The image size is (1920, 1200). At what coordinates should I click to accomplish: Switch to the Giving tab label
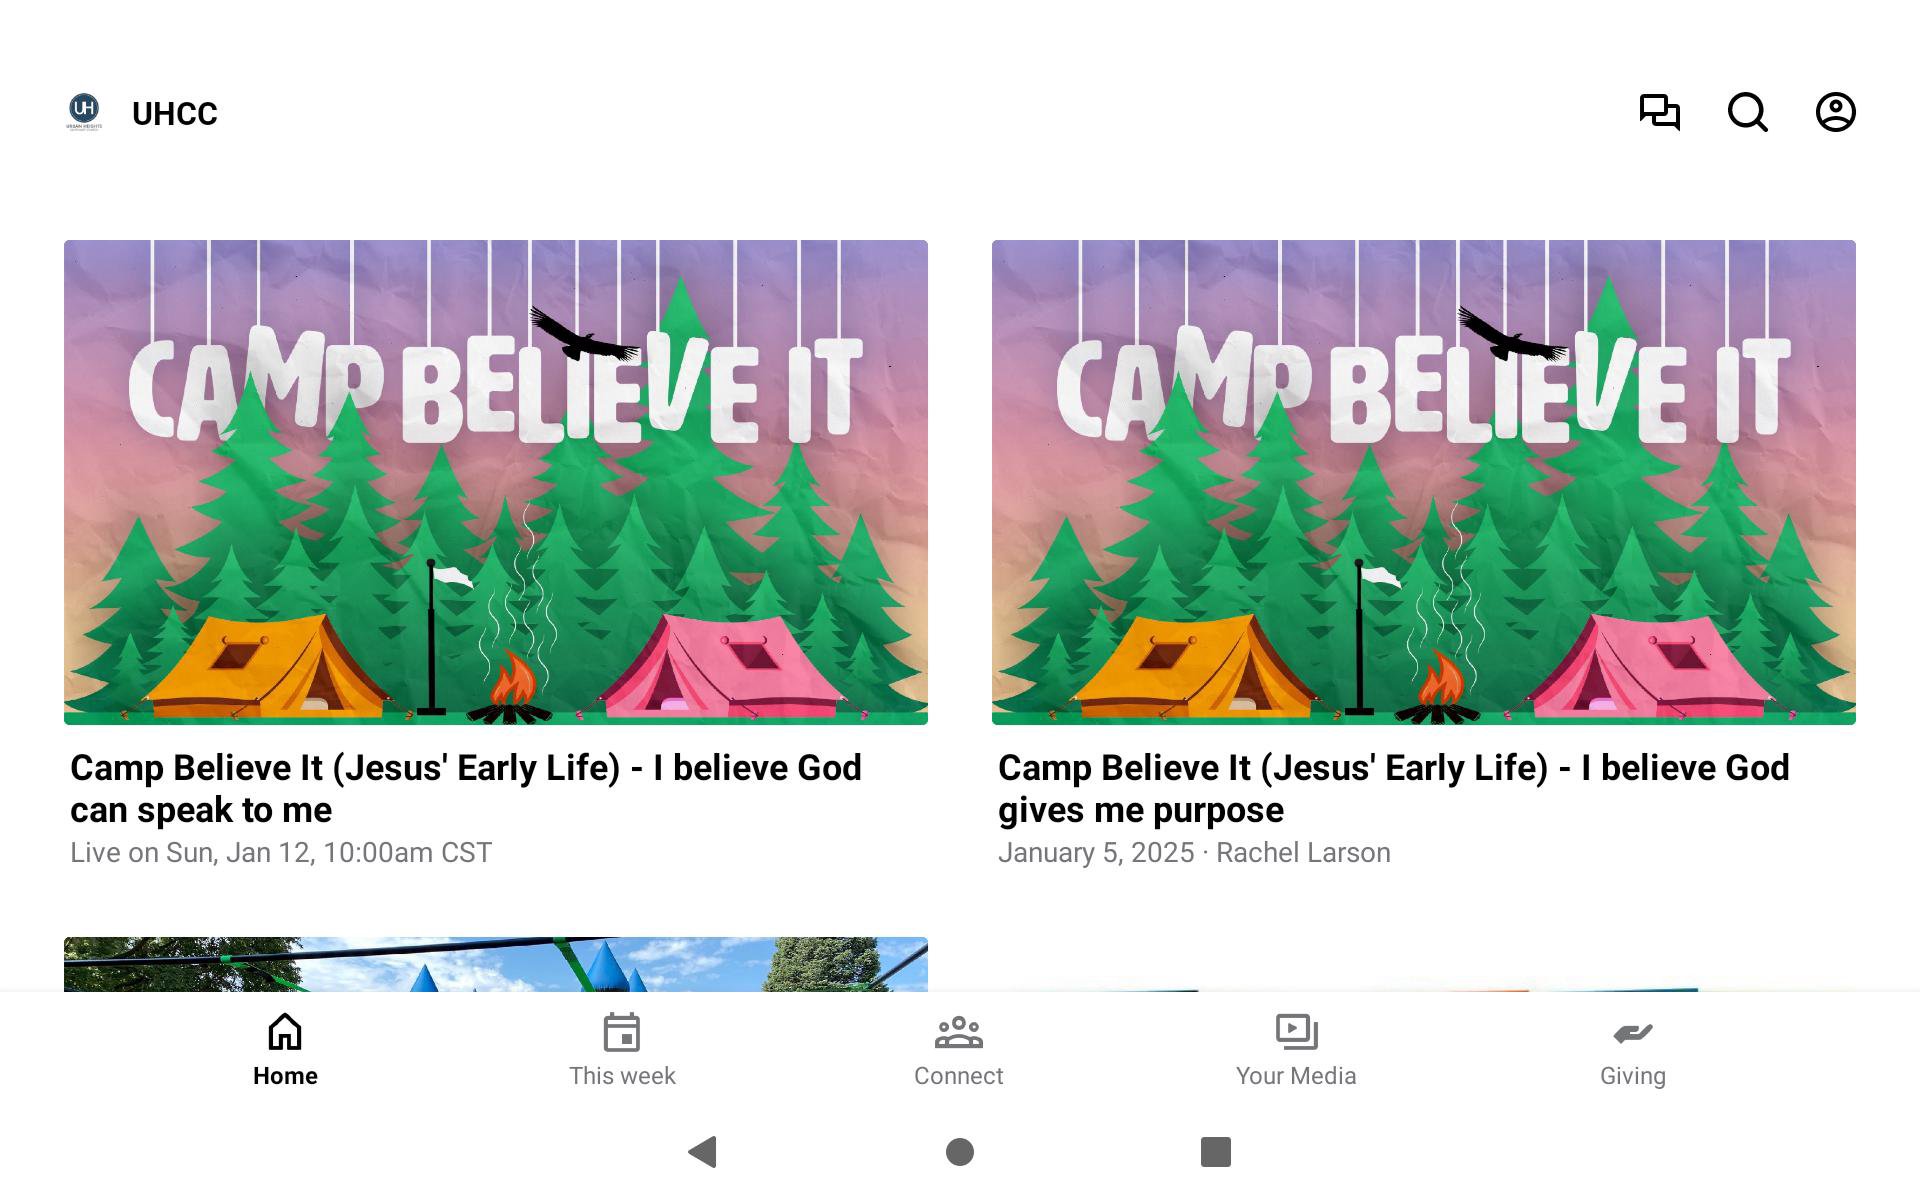point(1633,1077)
